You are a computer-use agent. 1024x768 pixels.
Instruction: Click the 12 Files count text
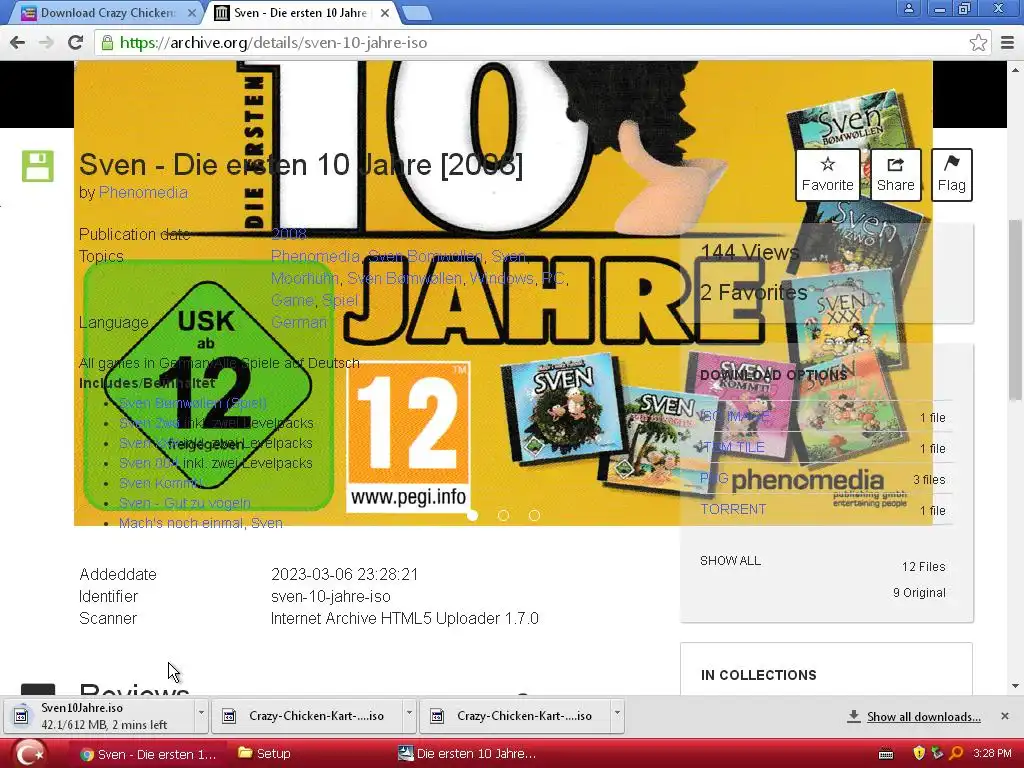coord(923,567)
